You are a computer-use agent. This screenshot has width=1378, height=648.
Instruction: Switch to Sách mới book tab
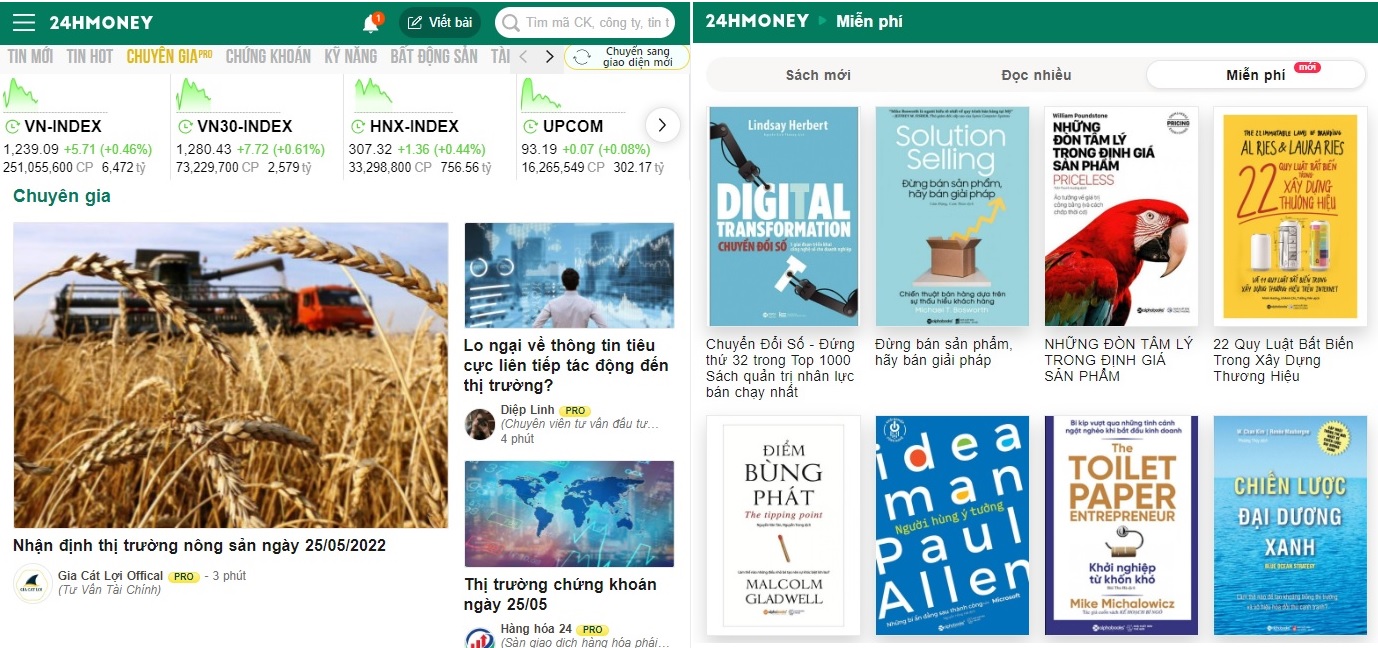pyautogui.click(x=818, y=75)
